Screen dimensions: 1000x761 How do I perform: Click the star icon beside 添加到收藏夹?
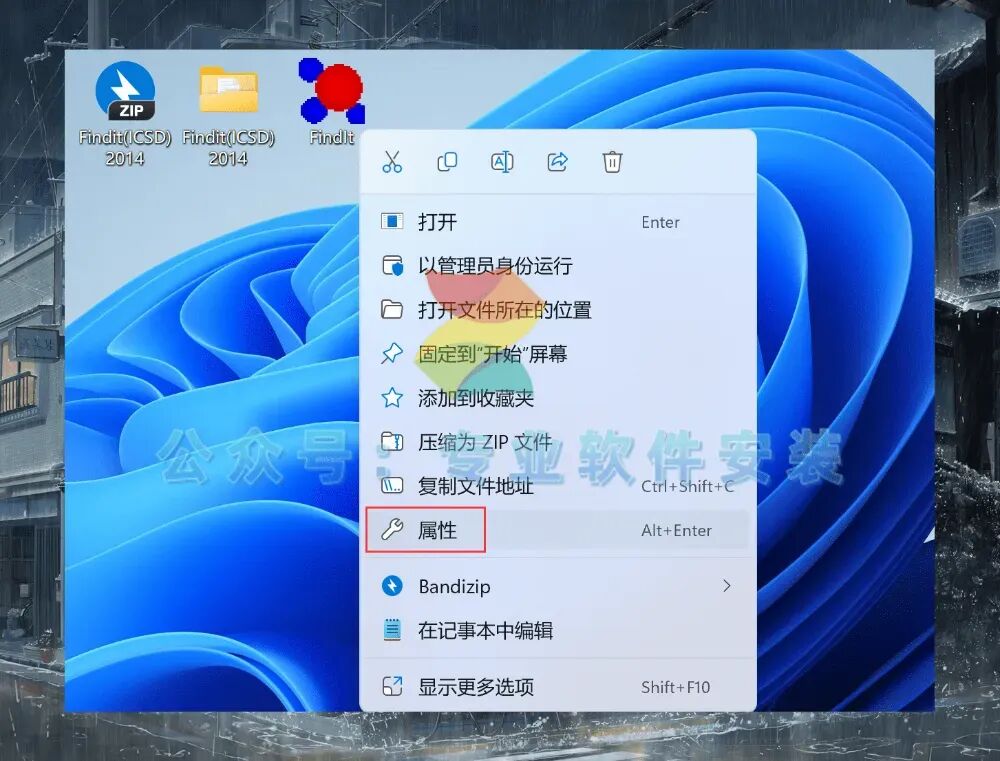click(392, 398)
